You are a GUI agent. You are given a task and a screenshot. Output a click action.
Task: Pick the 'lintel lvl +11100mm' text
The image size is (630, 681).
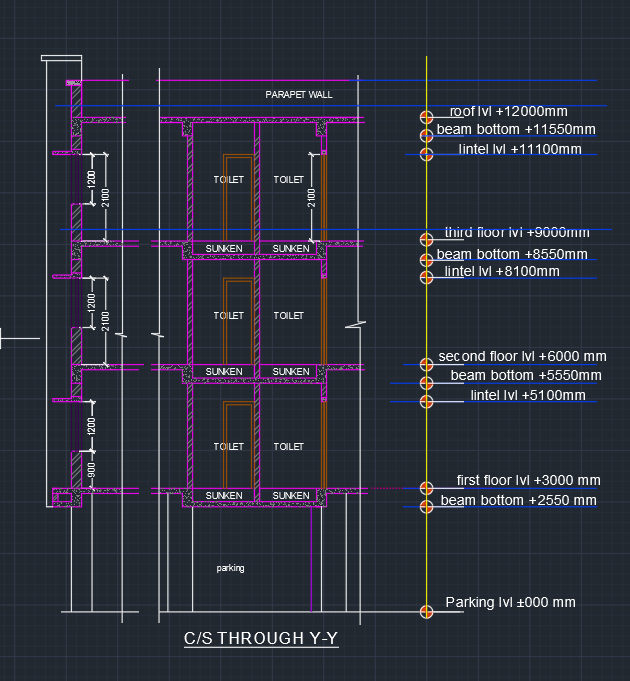[x=520, y=149]
